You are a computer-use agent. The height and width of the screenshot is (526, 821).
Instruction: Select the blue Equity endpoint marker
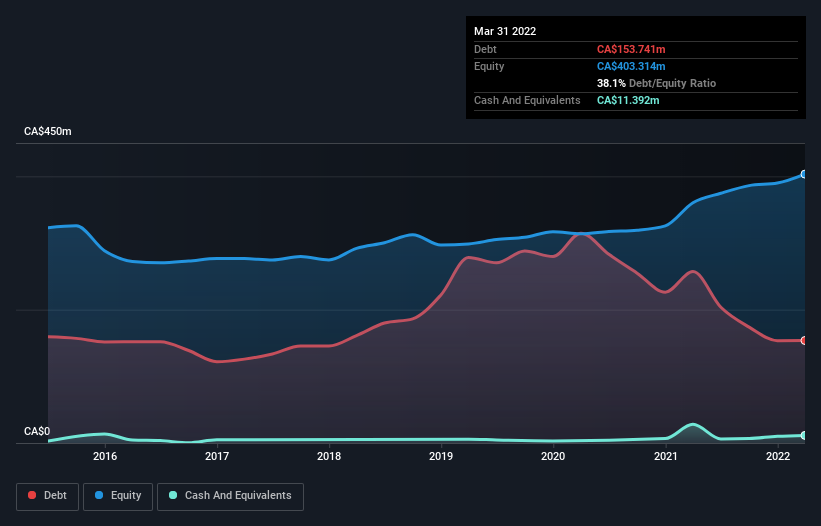(804, 174)
